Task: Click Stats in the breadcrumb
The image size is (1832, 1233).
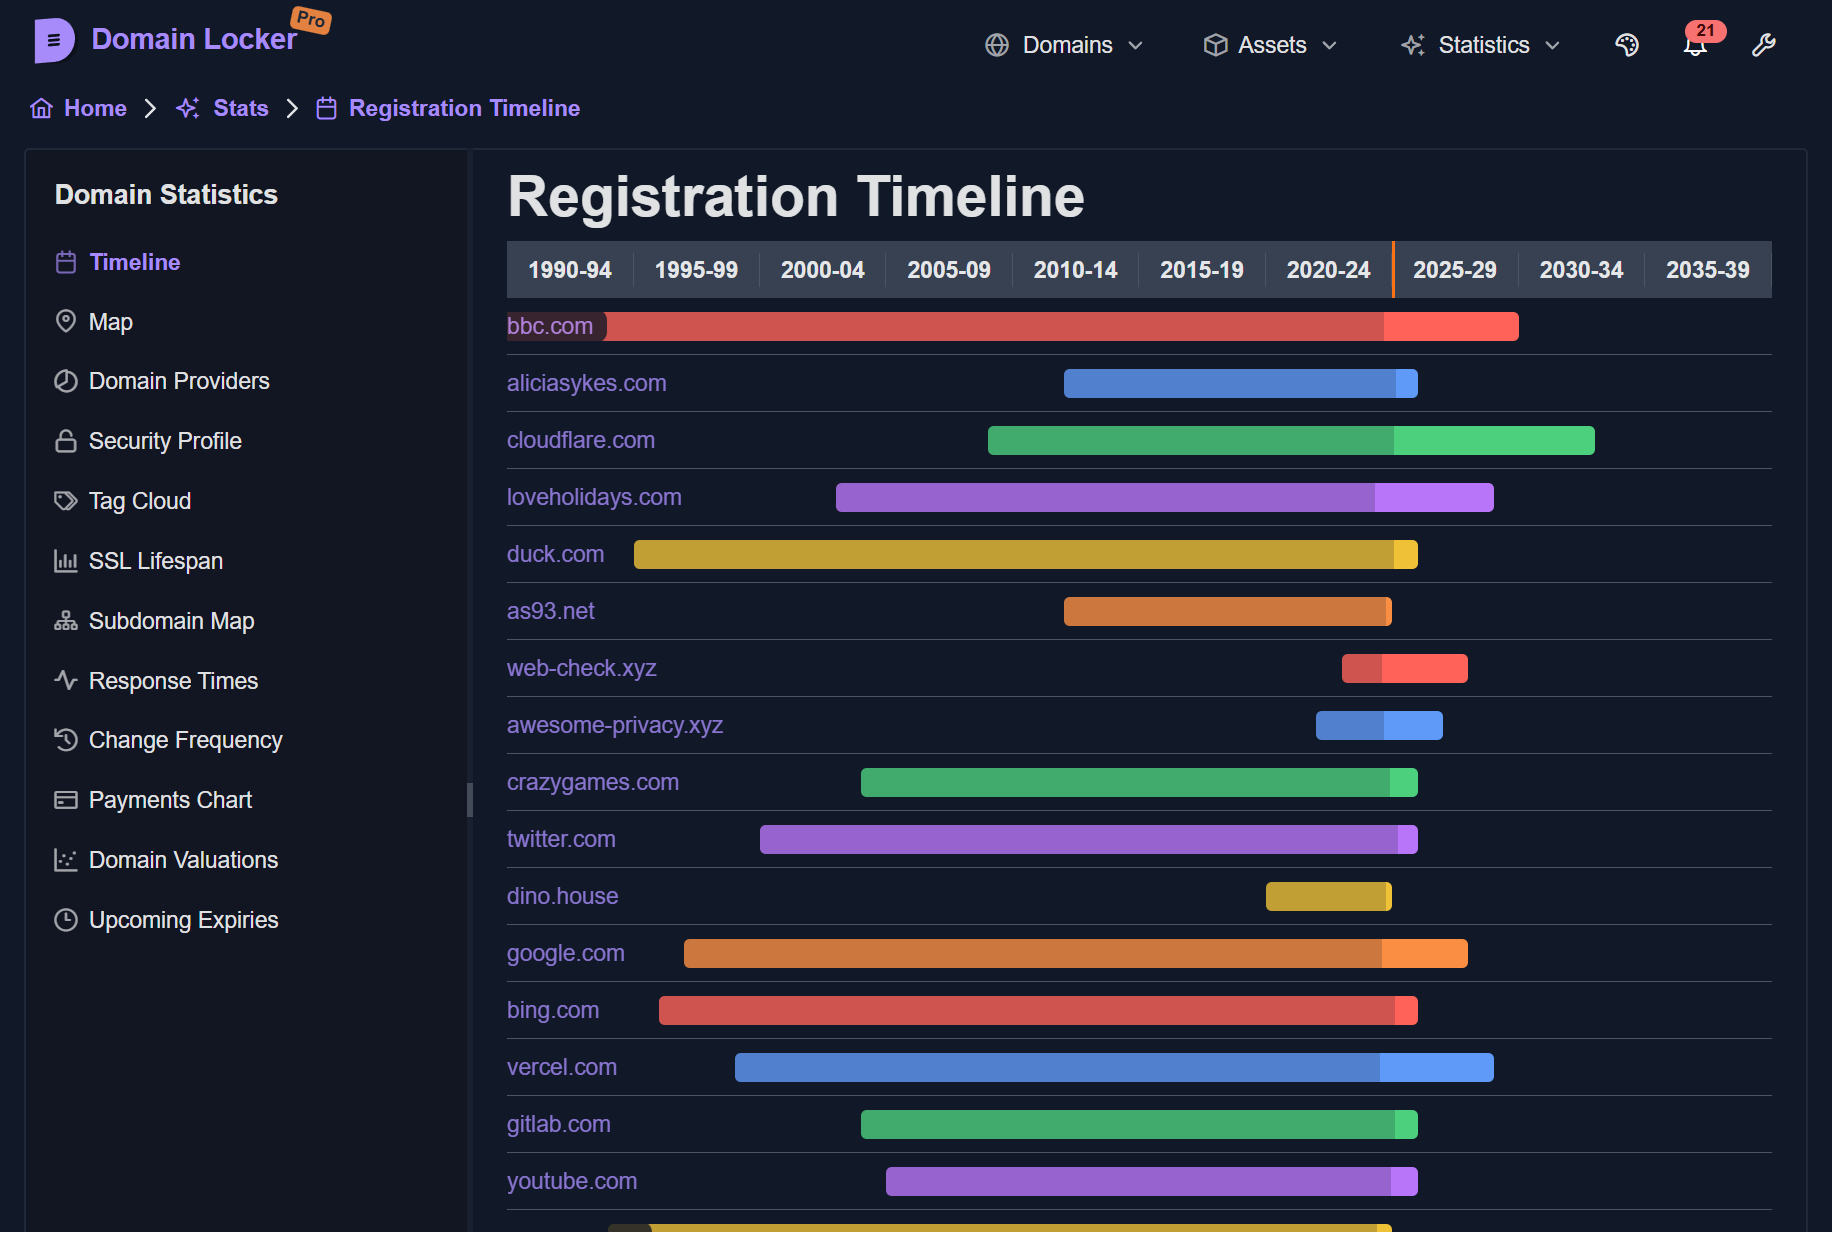Action: 240,108
